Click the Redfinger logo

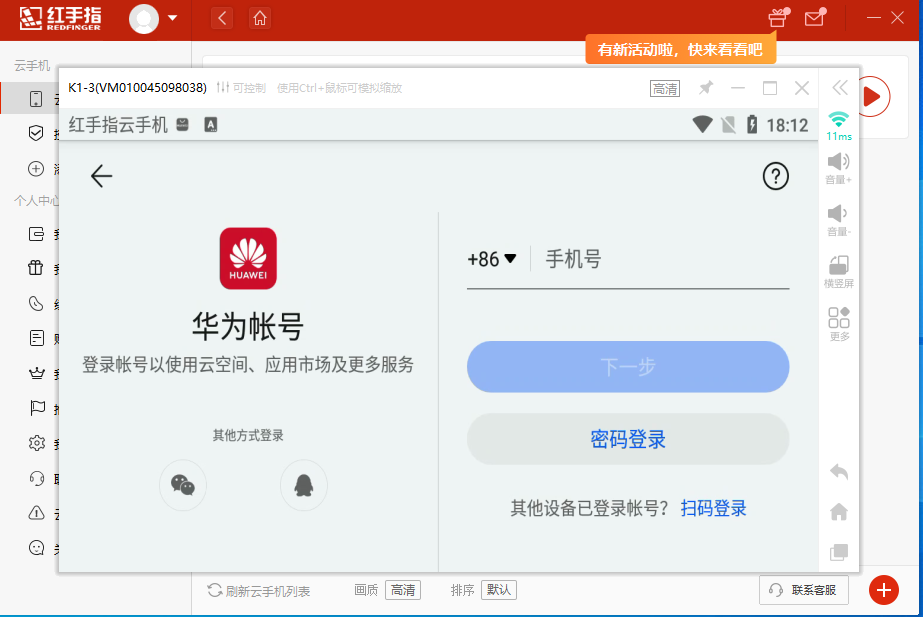tap(60, 19)
